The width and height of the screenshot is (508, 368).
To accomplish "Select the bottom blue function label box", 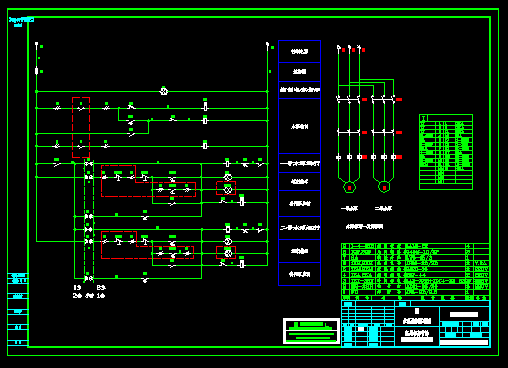I will (299, 274).
